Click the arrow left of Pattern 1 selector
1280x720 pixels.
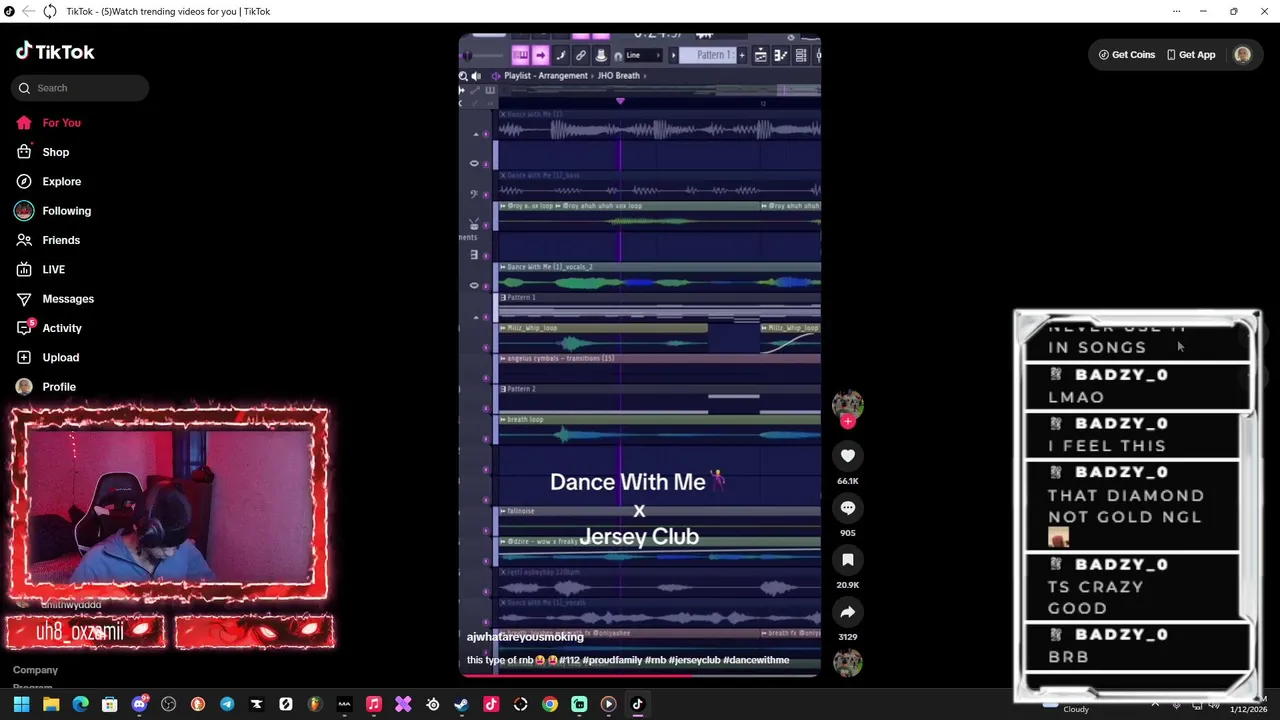coord(673,55)
